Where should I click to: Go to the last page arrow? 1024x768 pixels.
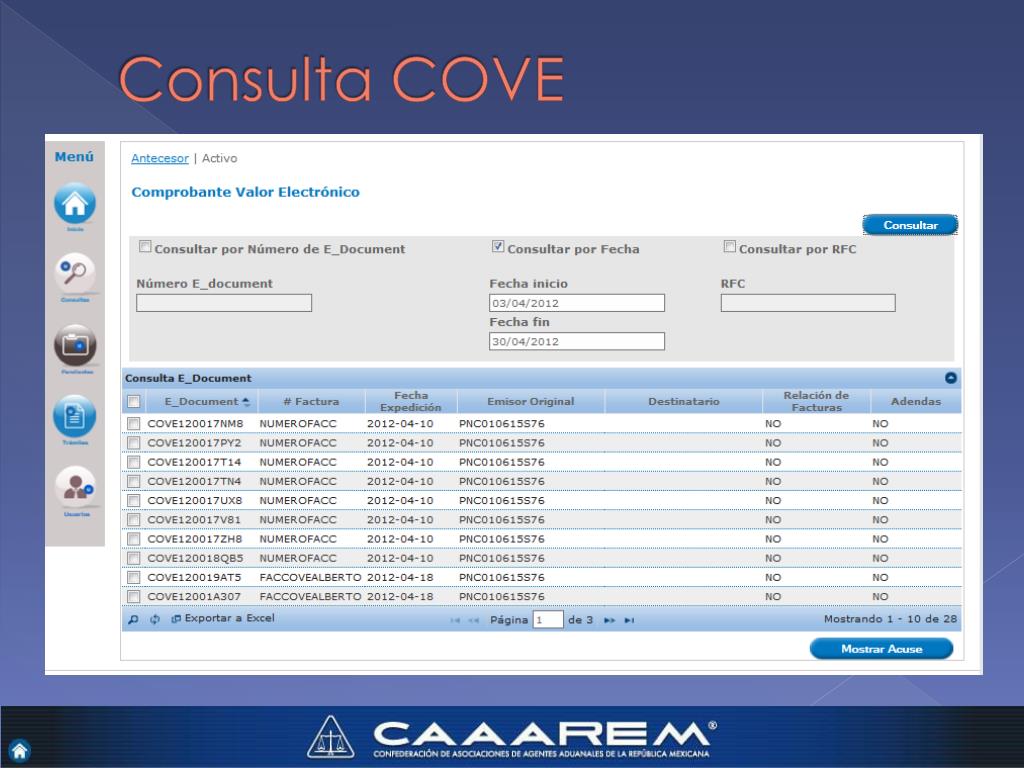tap(629, 620)
